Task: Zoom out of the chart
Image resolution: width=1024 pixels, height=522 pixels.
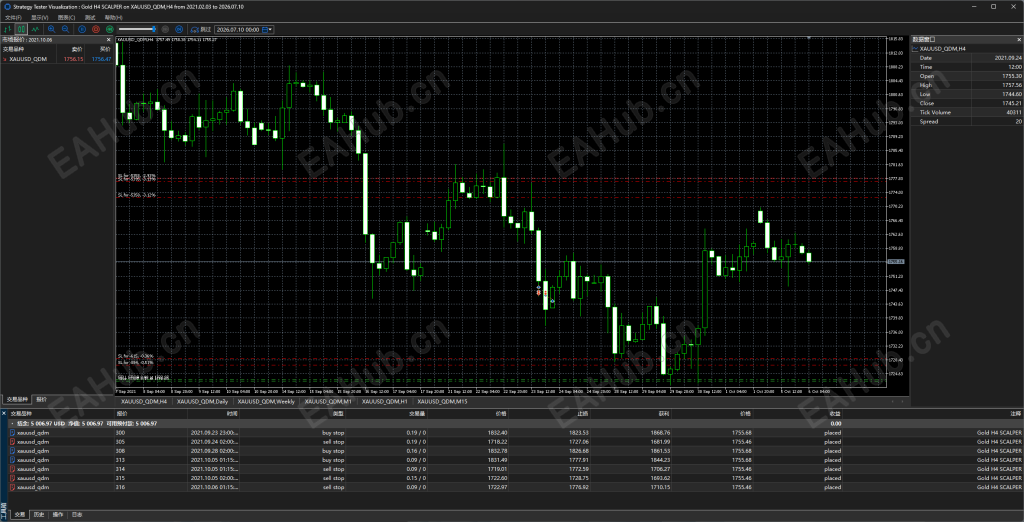Action: point(65,29)
